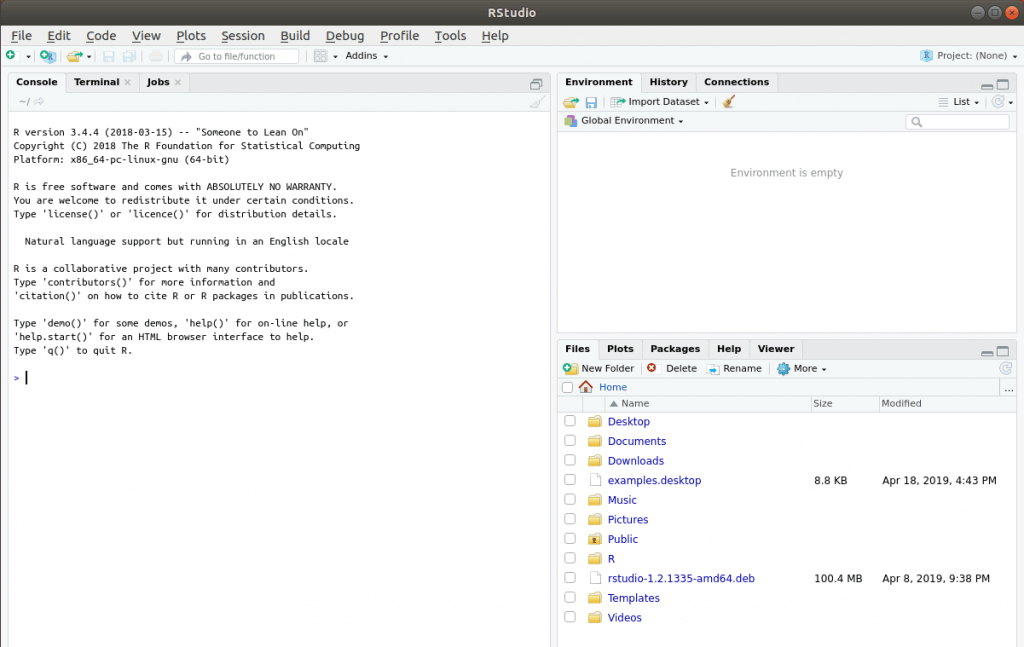Open the List view dropdown in Environment pane
This screenshot has width=1024, height=647.
(x=966, y=101)
